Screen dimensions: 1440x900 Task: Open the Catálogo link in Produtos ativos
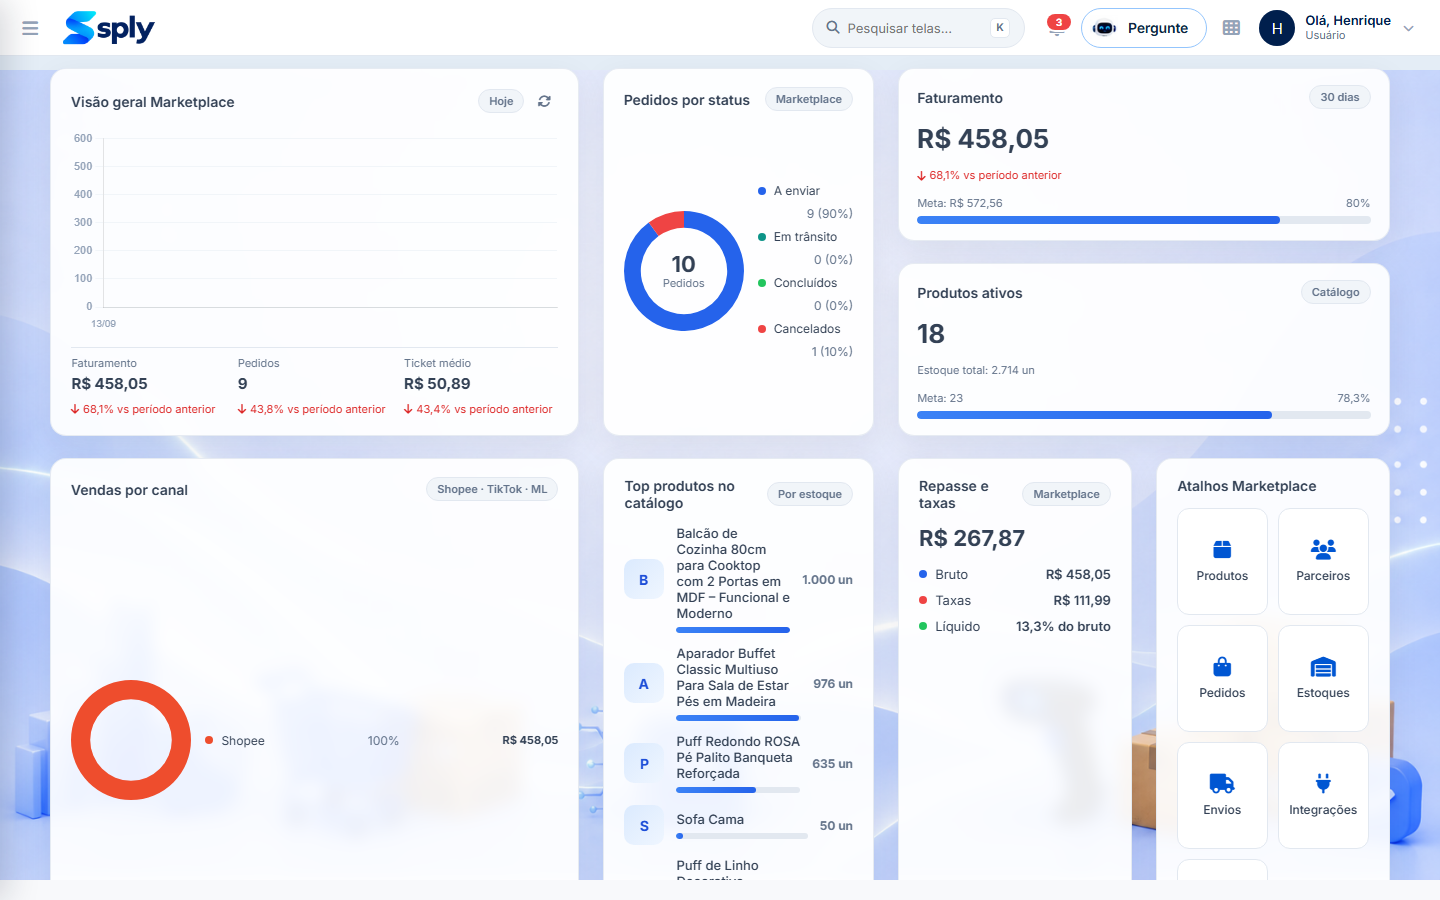[1335, 292]
